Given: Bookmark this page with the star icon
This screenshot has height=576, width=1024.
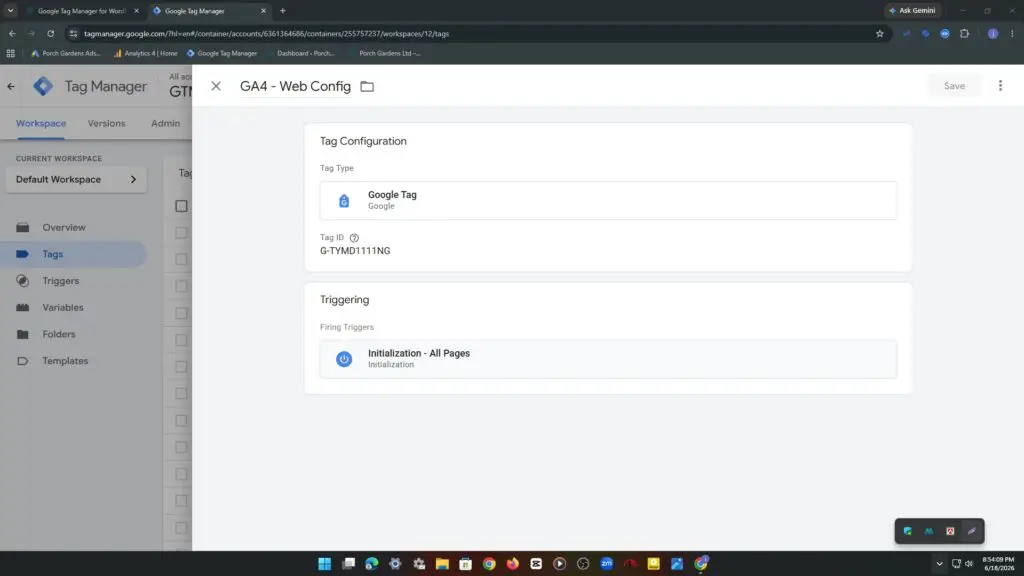Looking at the screenshot, I should [x=880, y=34].
